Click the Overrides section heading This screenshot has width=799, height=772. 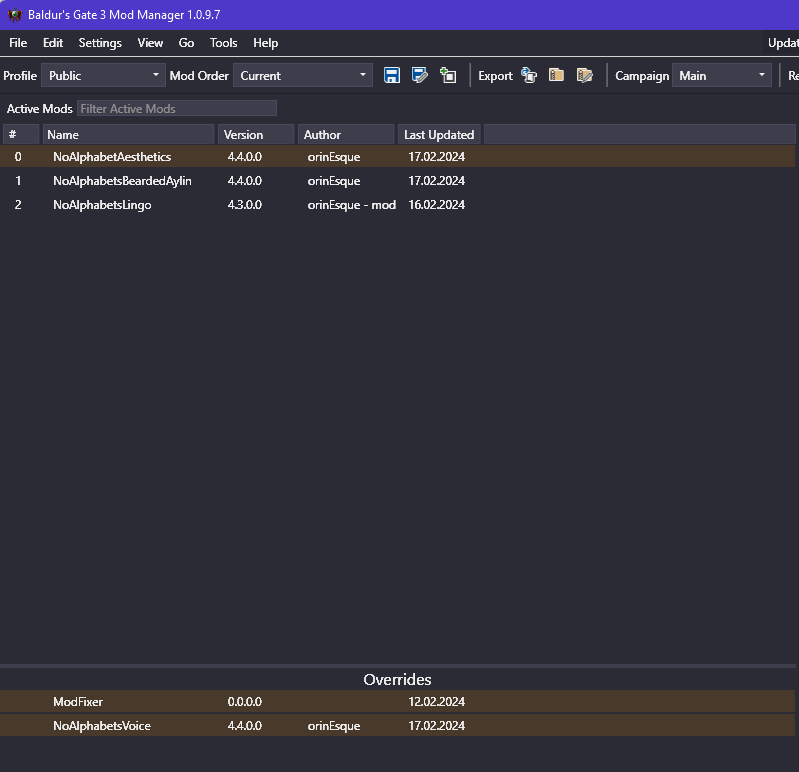coord(397,679)
